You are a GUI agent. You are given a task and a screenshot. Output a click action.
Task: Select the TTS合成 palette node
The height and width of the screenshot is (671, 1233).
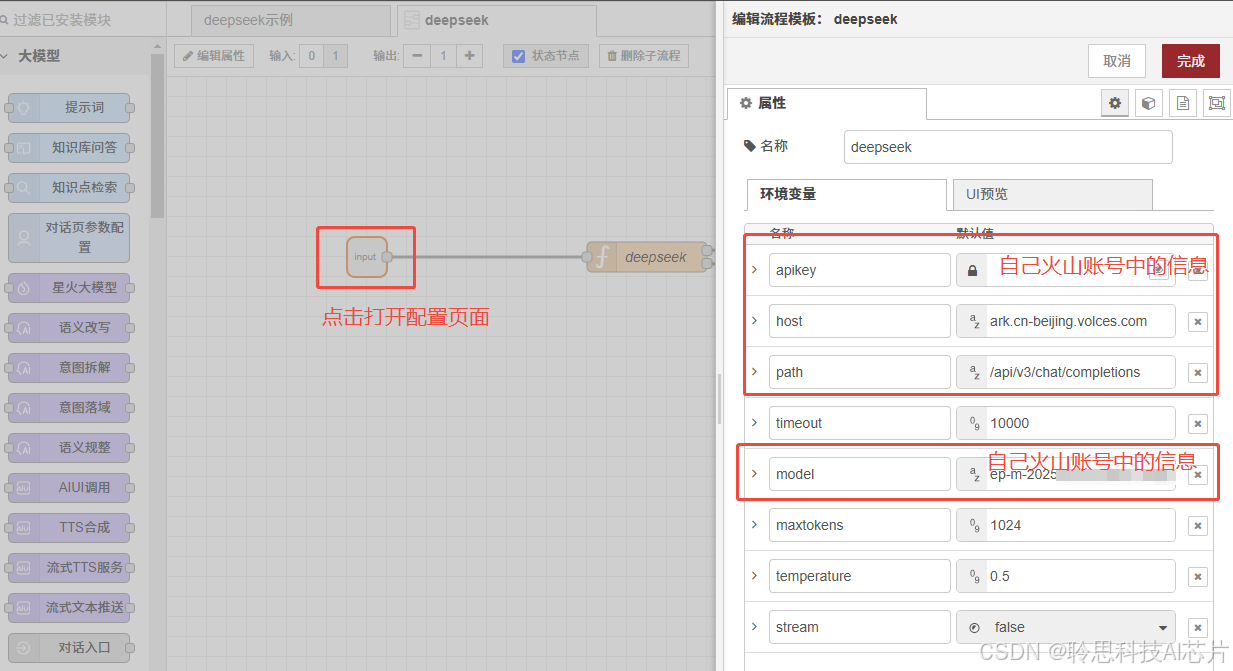tap(70, 527)
